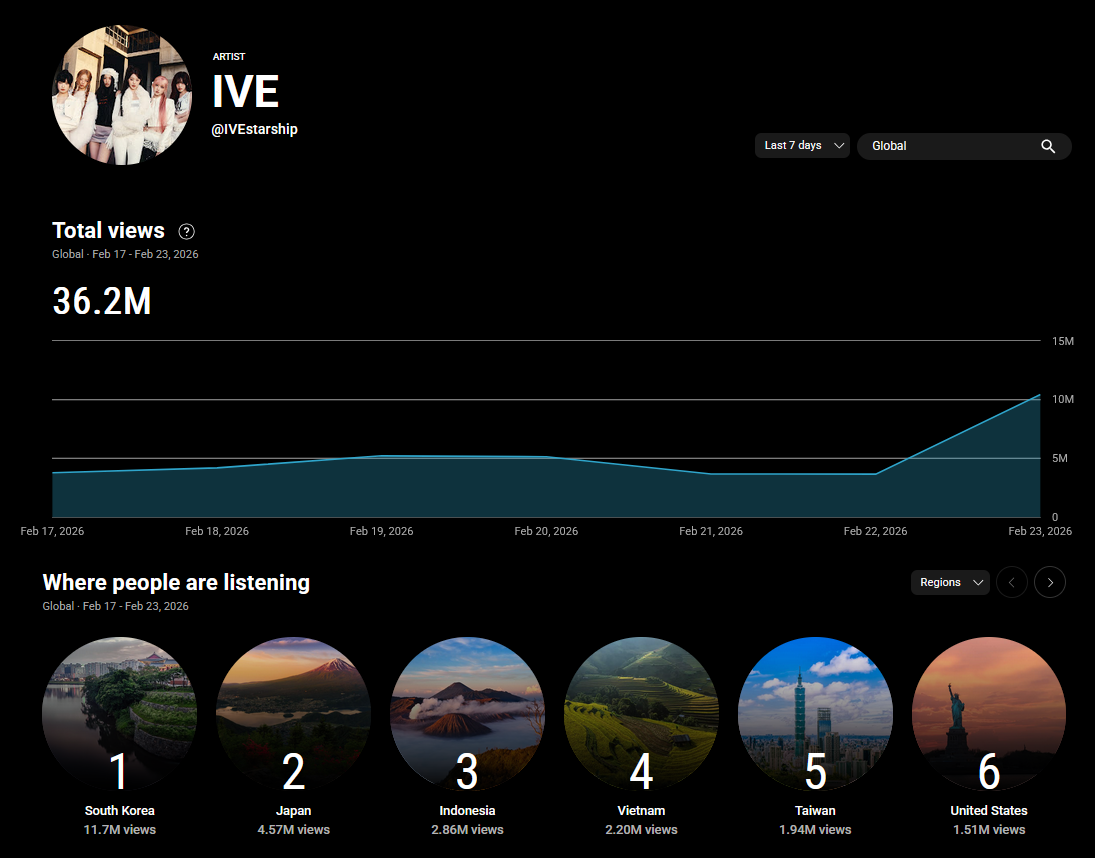Open IVE artist profile picture
The image size is (1095, 858).
pos(122,95)
